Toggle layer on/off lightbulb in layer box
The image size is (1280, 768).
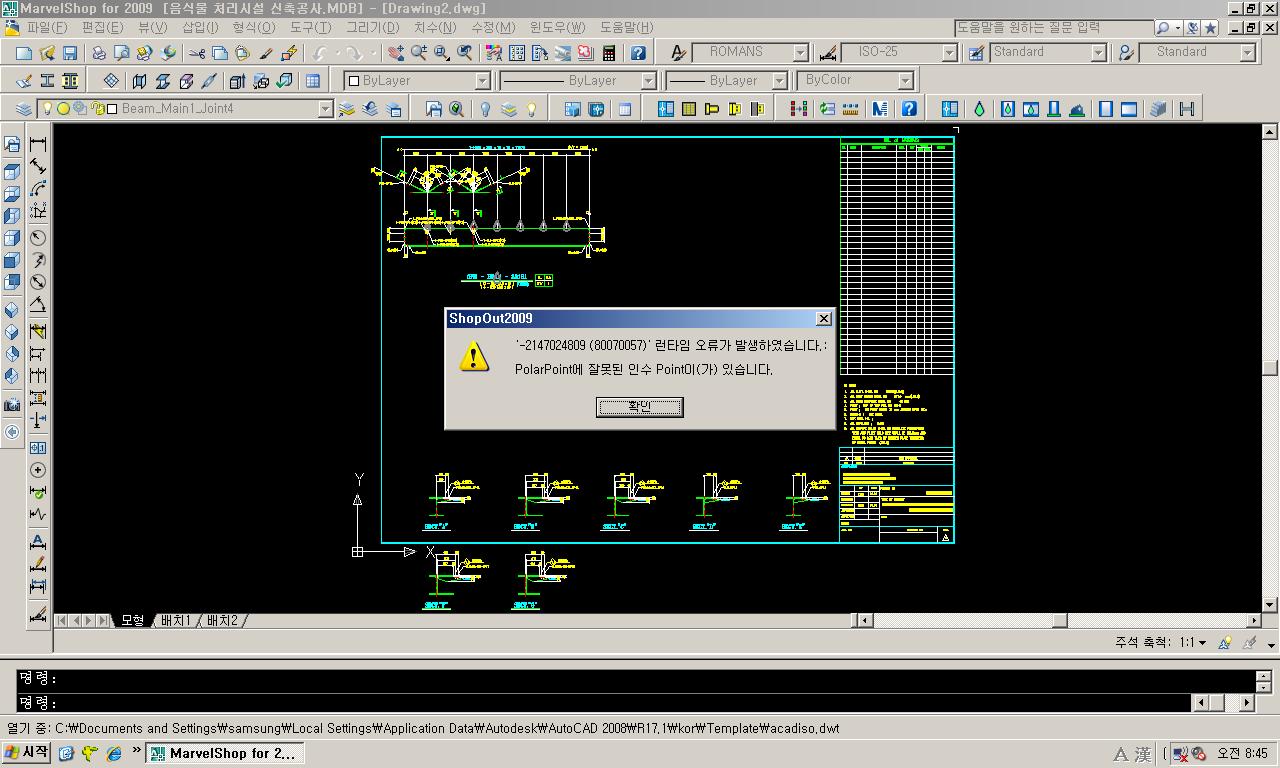[46, 108]
